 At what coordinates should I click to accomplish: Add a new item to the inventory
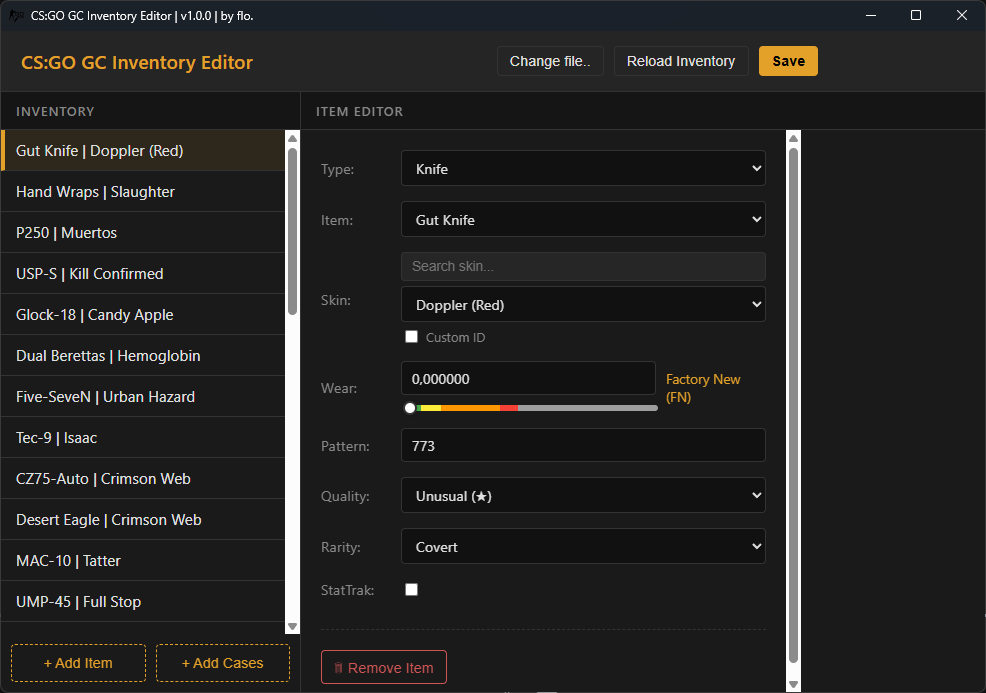(x=78, y=662)
